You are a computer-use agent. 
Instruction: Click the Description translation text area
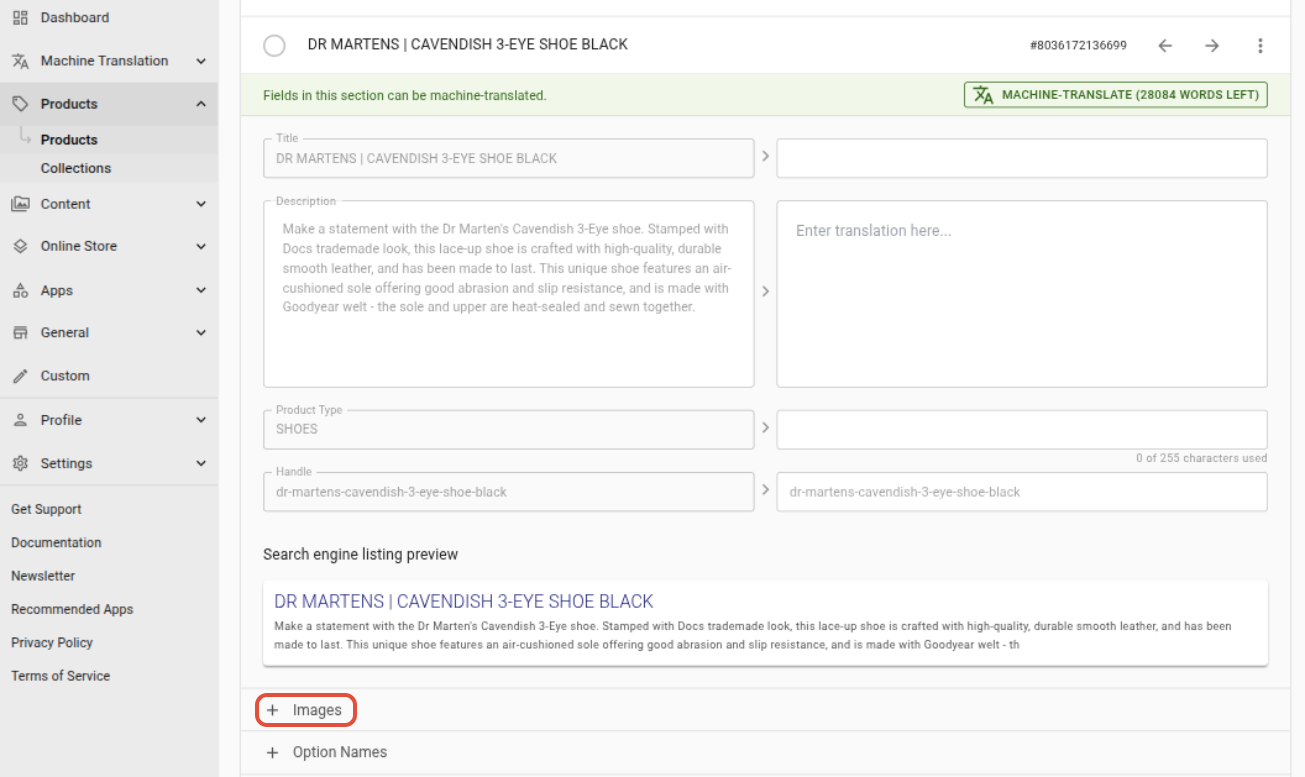pyautogui.click(x=1022, y=294)
